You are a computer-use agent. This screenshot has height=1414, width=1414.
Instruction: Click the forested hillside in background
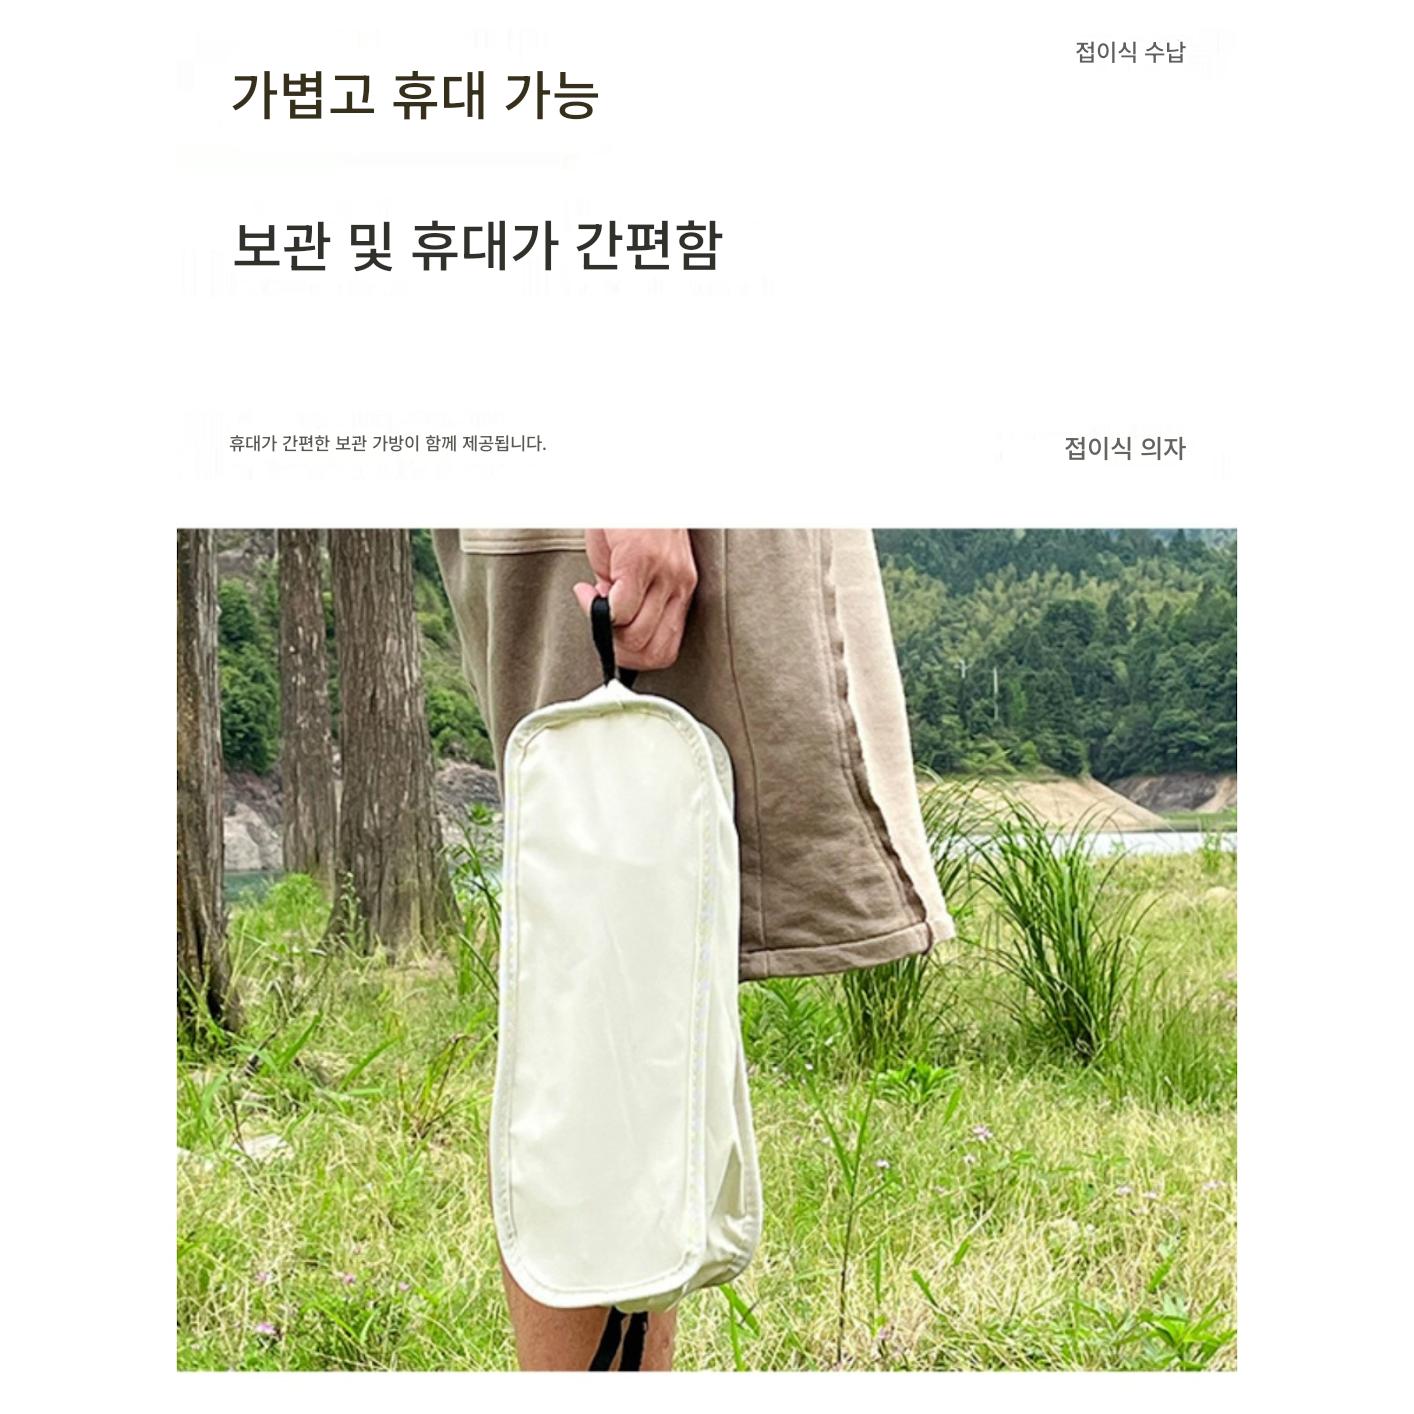tap(1060, 650)
